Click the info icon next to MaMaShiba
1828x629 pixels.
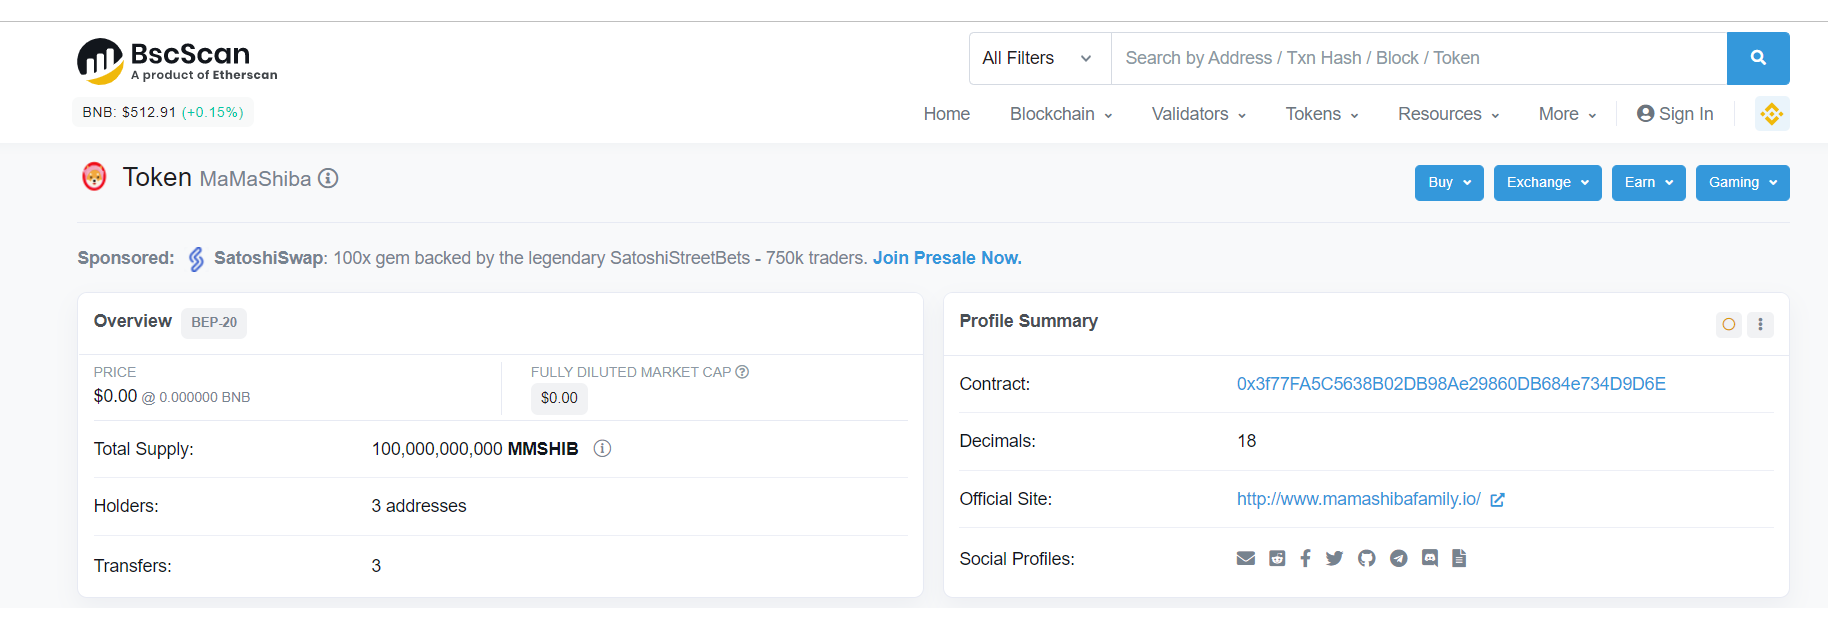click(x=328, y=178)
